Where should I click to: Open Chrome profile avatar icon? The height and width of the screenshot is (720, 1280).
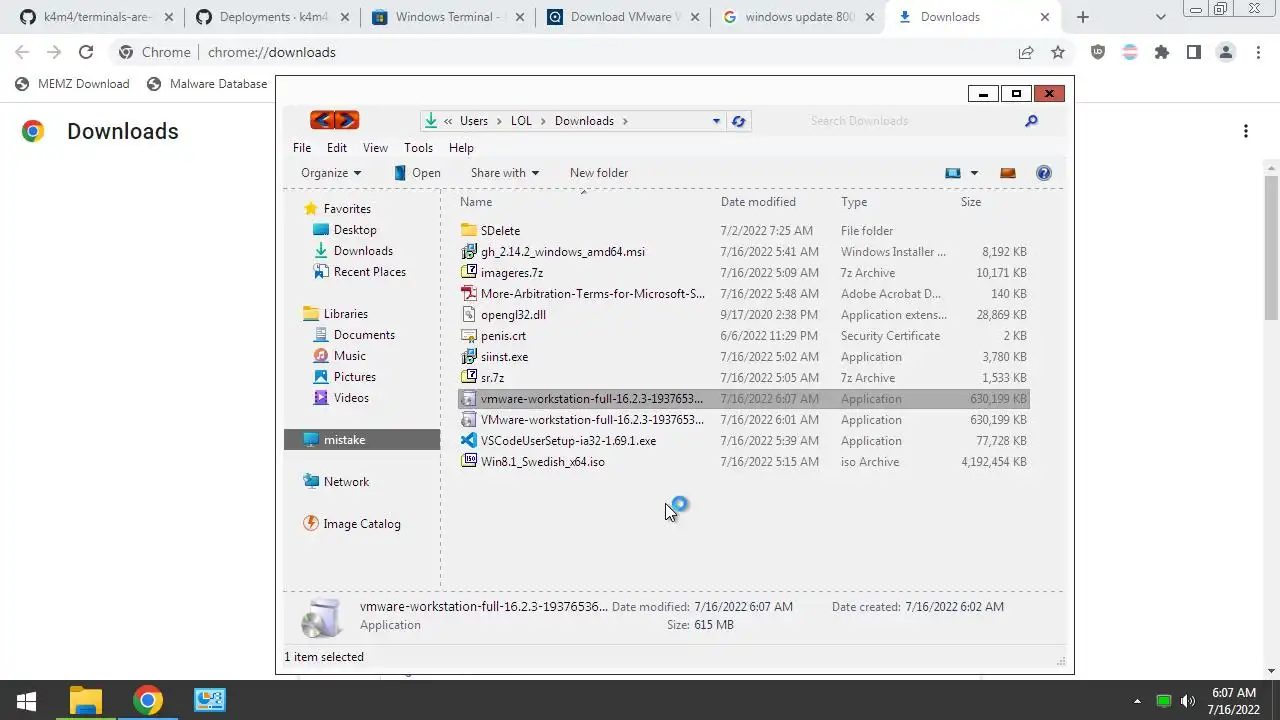(x=1225, y=52)
